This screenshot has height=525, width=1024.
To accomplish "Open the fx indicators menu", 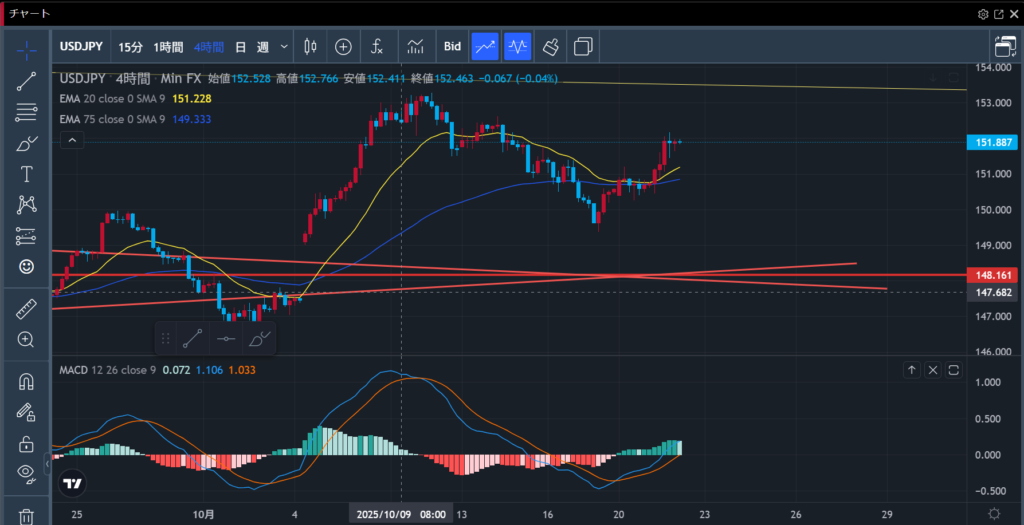I will [x=377, y=46].
